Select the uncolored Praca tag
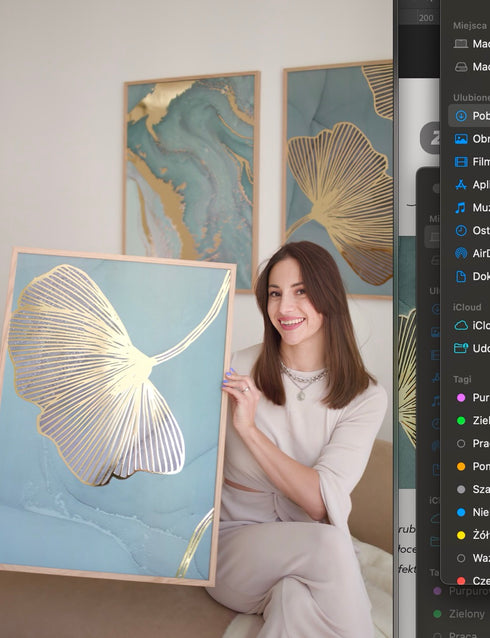490x638 pixels. tap(469, 444)
